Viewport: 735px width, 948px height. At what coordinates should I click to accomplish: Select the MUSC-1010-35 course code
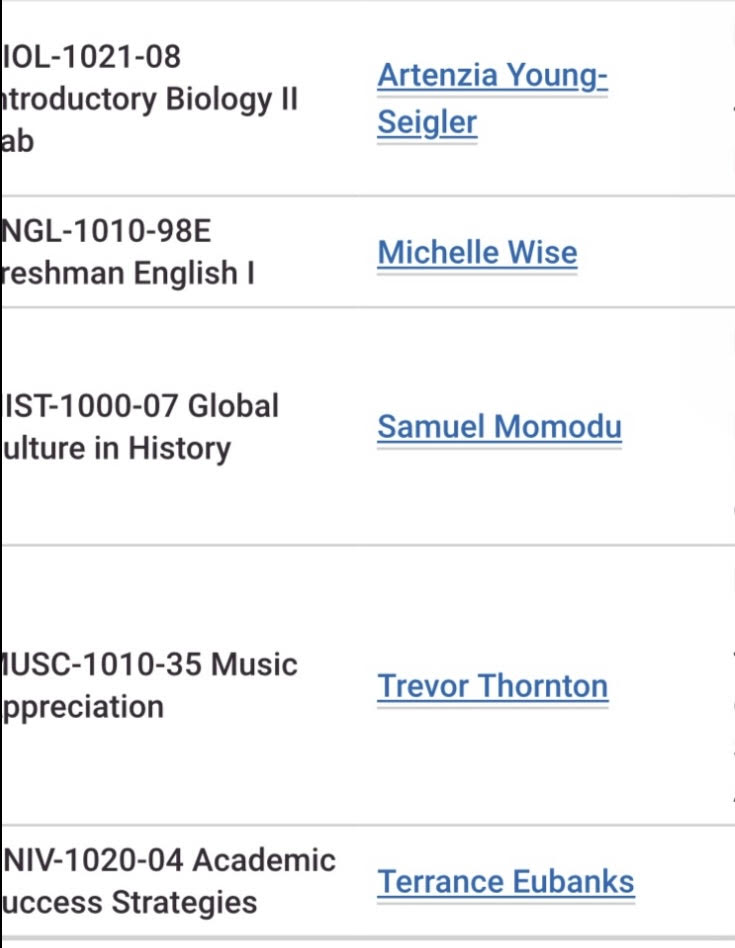pyautogui.click(x=102, y=664)
